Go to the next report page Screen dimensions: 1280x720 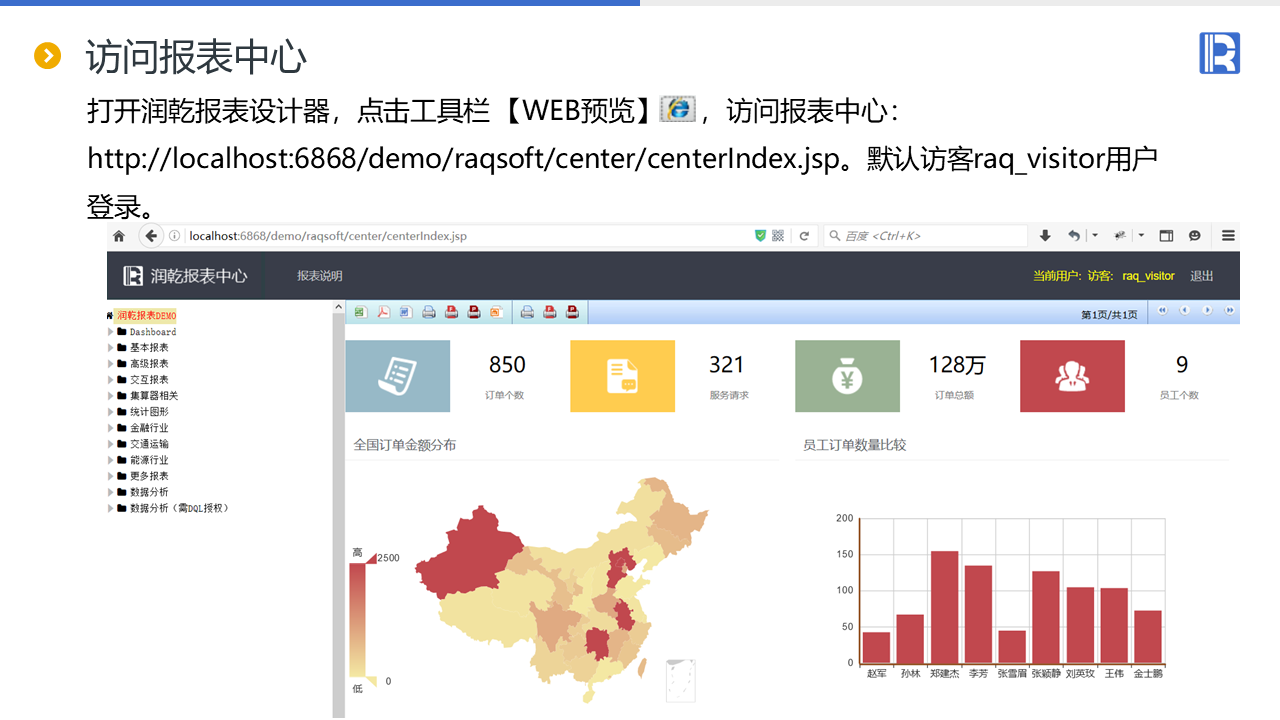(x=1207, y=311)
